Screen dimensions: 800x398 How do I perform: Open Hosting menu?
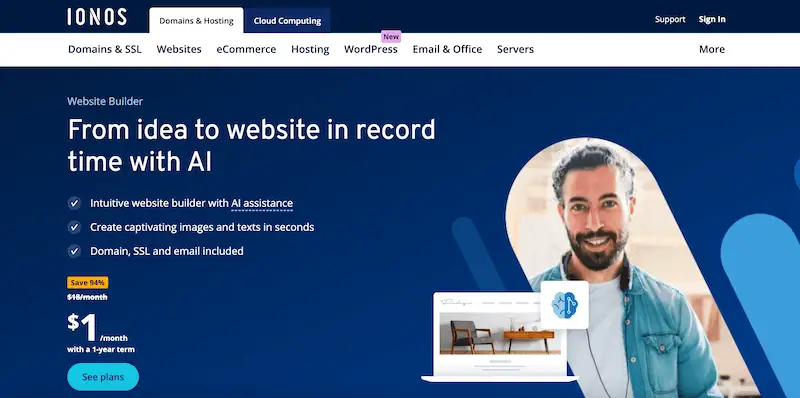310,49
